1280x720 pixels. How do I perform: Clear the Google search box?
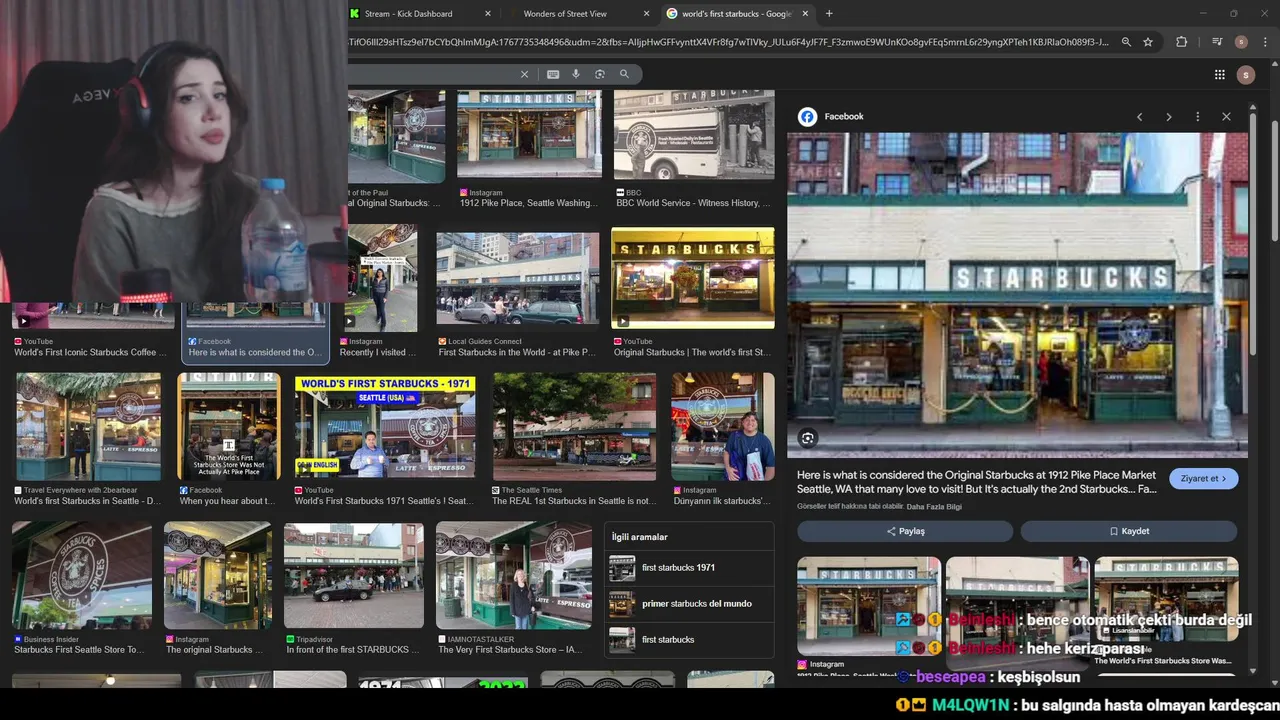coord(524,74)
